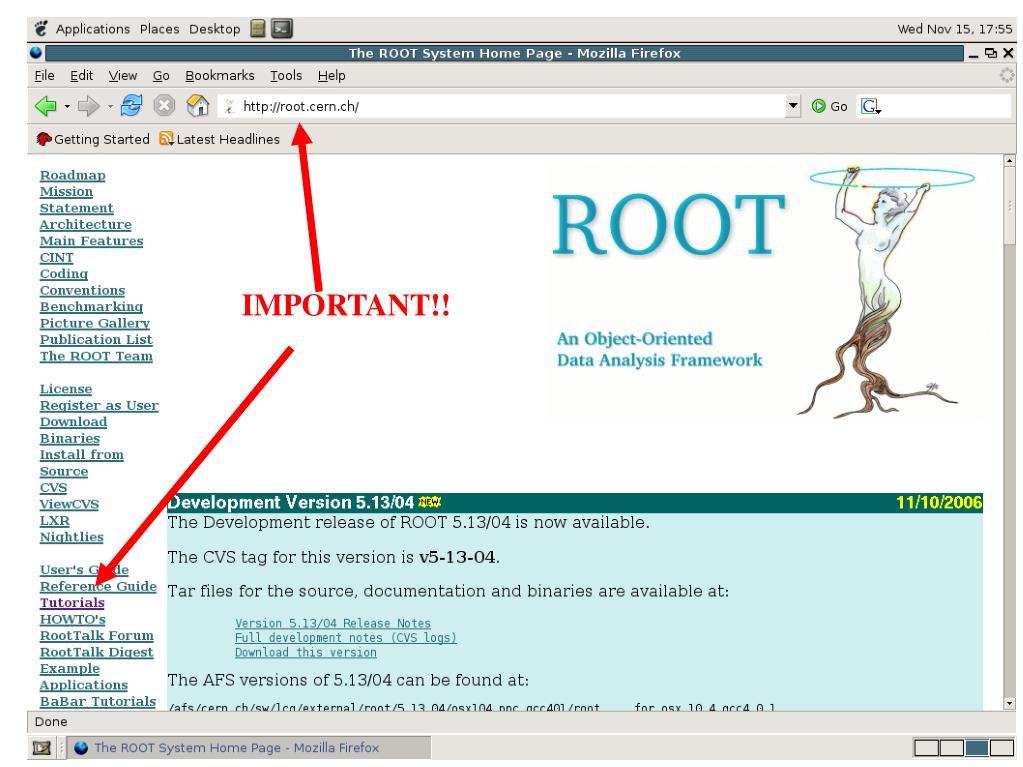Open the Applications panel menu
1023x767 pixels.
click(x=93, y=29)
